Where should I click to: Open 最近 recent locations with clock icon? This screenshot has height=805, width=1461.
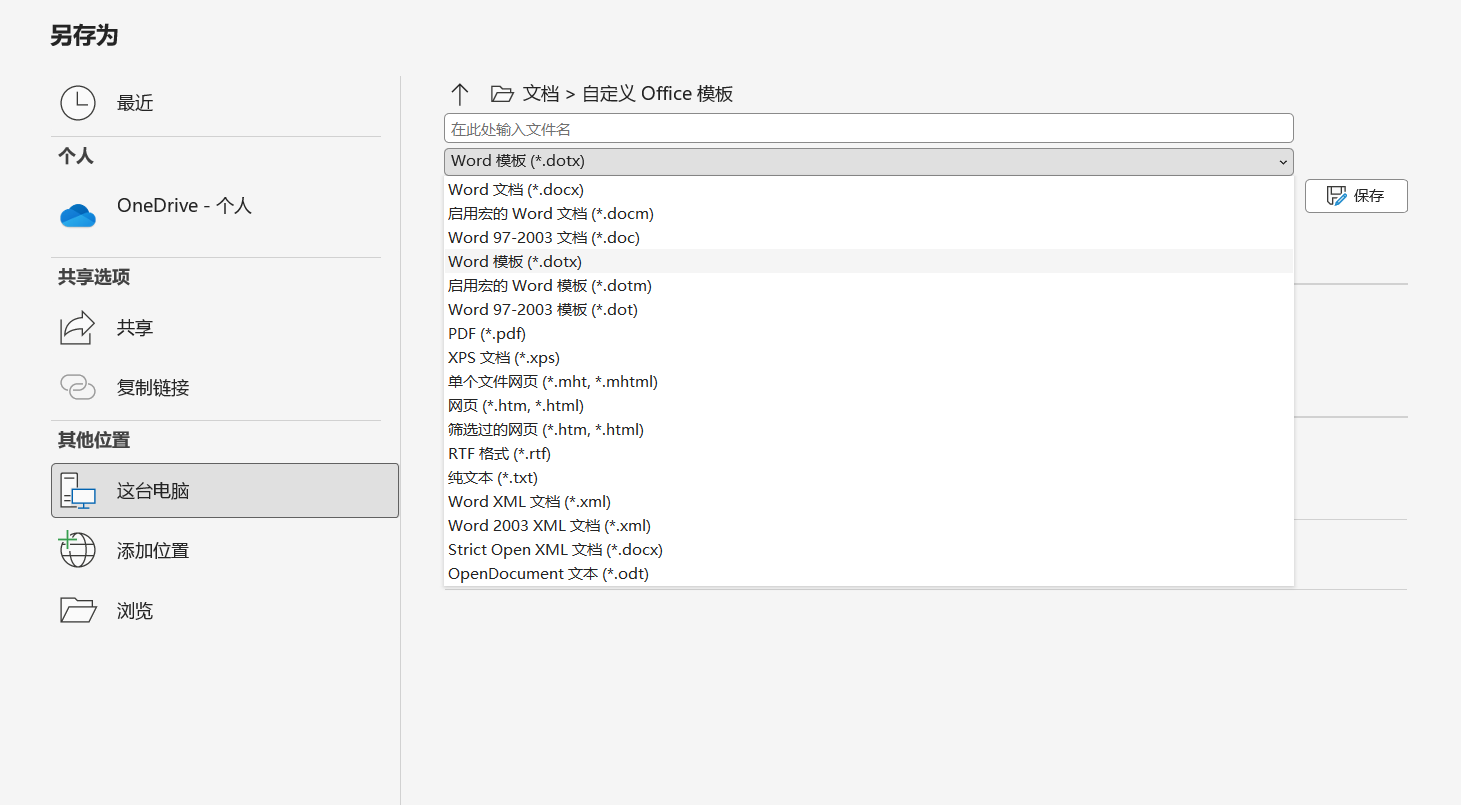pos(135,103)
